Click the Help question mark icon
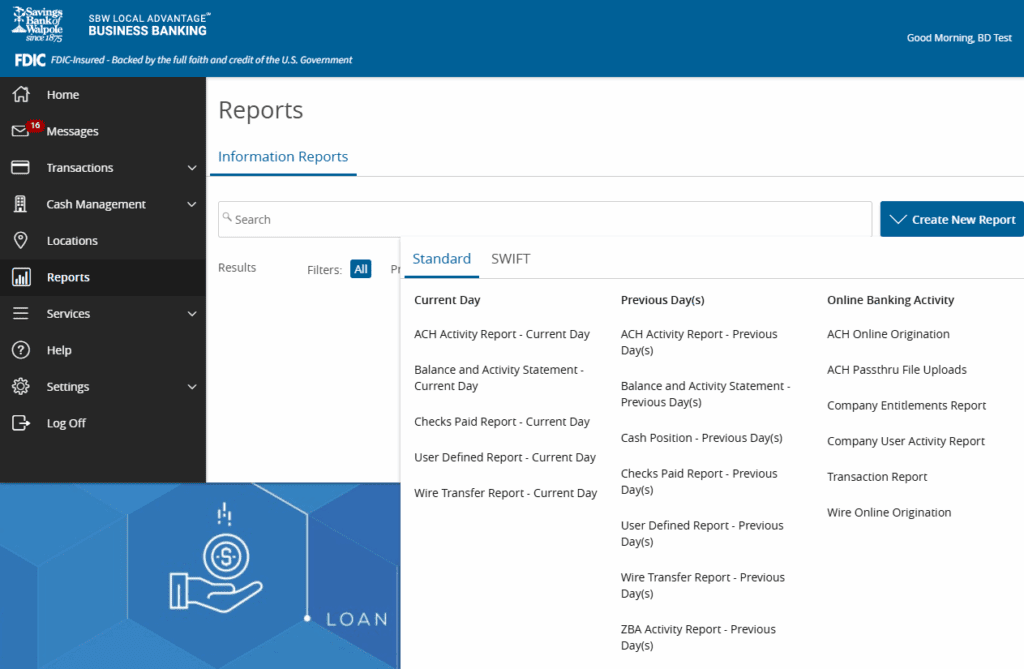The height and width of the screenshot is (669, 1024). click(x=20, y=350)
